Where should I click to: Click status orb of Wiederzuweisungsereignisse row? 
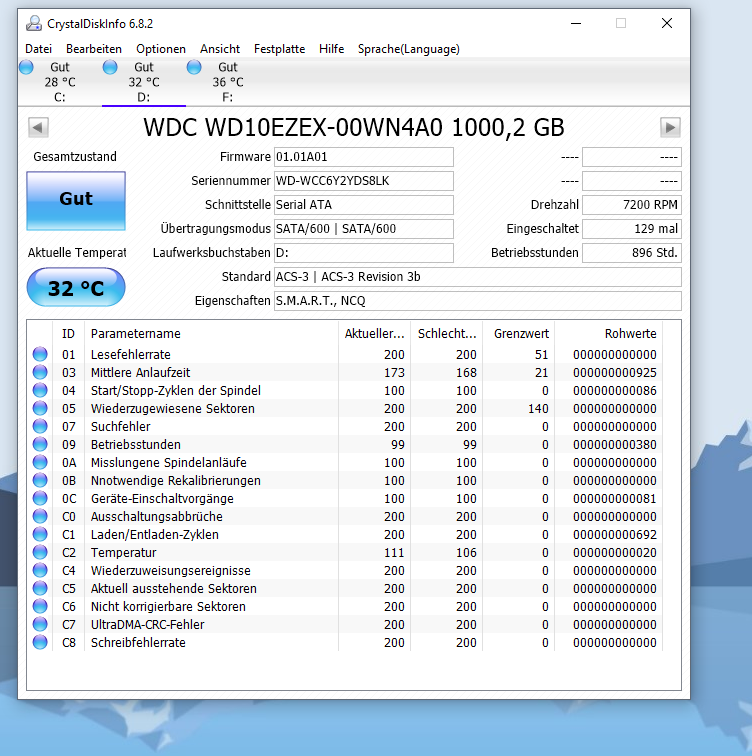pyautogui.click(x=40, y=570)
